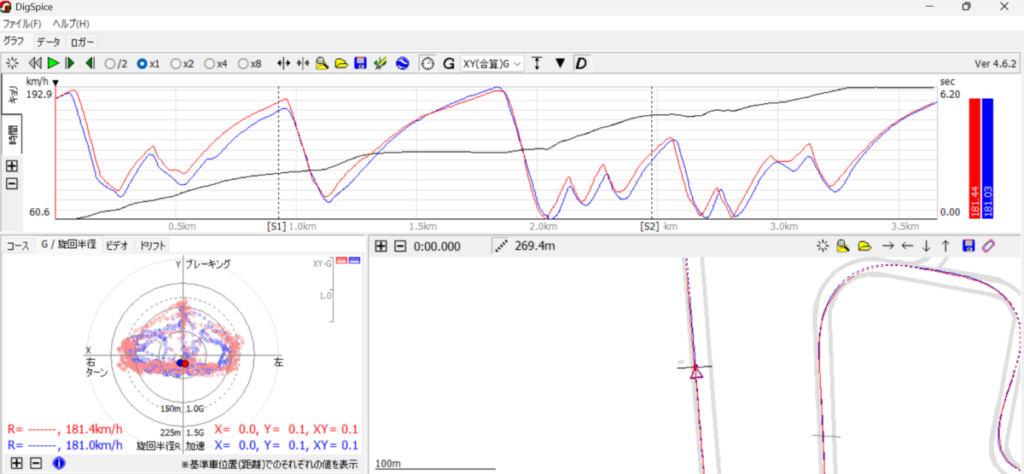This screenshot has width=1024, height=474.
Task: Click the minus zoom button in map toolbar
Action: (400, 245)
